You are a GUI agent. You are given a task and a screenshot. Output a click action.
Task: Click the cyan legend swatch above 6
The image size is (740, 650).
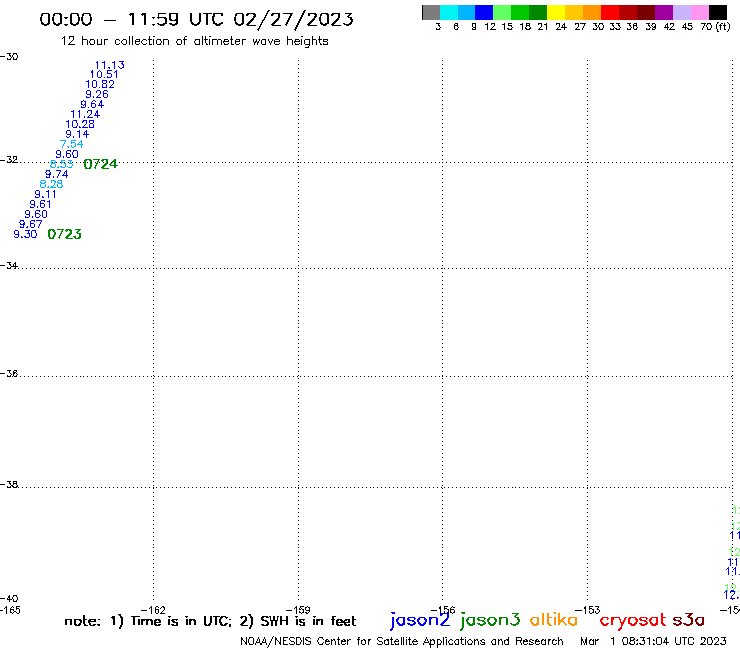coord(449,12)
